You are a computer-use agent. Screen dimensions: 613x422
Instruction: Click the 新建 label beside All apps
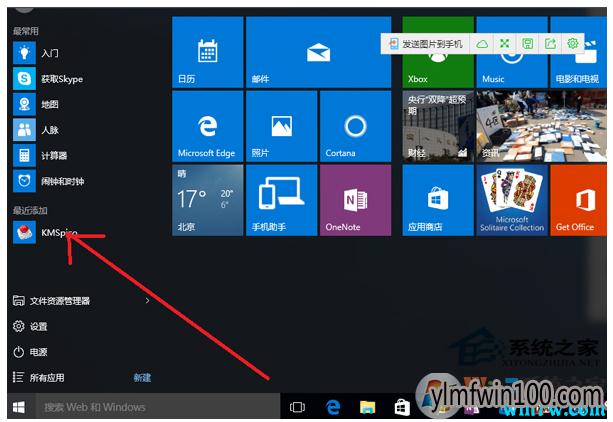click(x=142, y=377)
